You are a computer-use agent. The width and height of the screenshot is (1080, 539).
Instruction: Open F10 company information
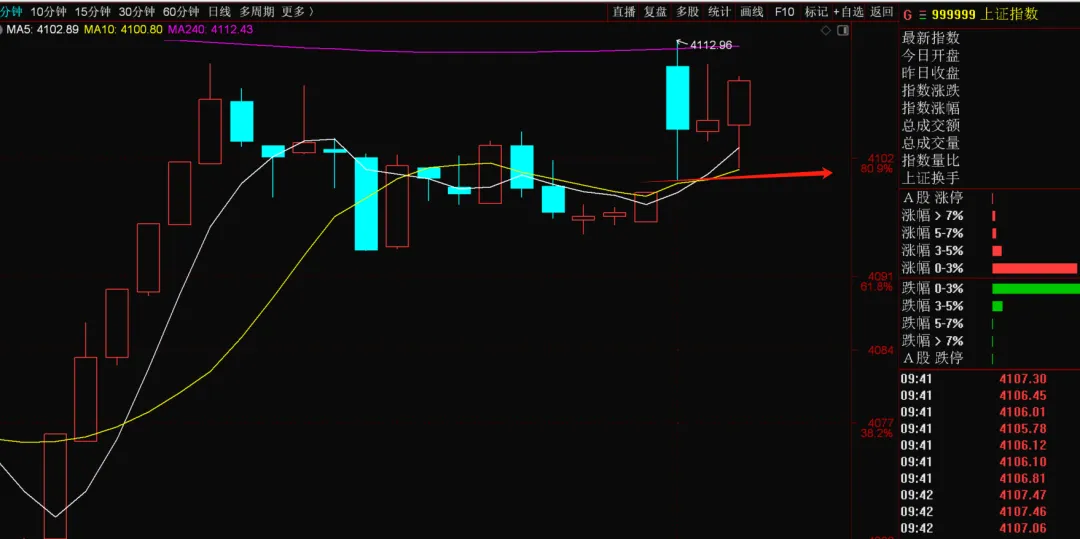pos(784,12)
